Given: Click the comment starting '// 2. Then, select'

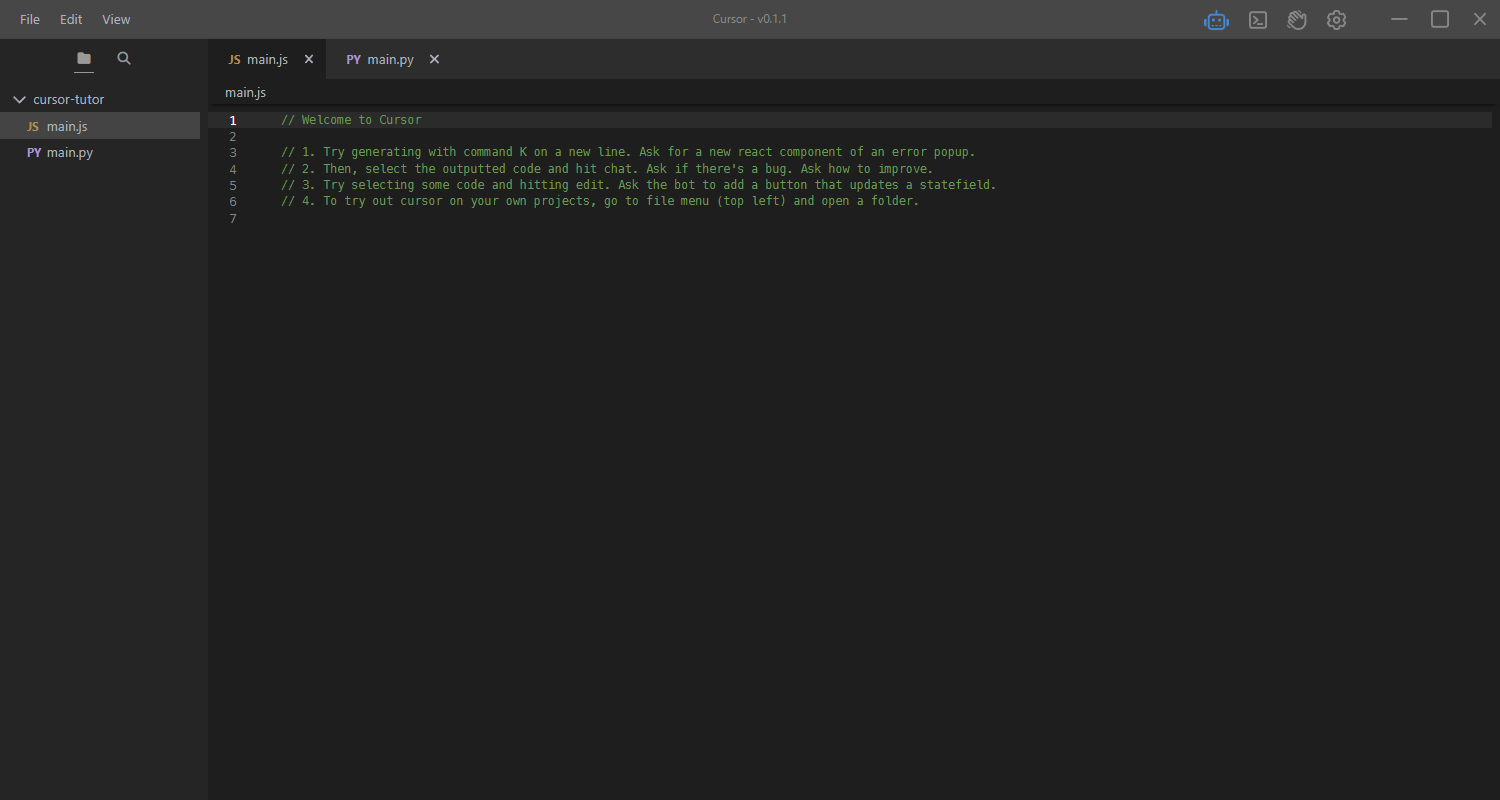Looking at the screenshot, I should 607,169.
